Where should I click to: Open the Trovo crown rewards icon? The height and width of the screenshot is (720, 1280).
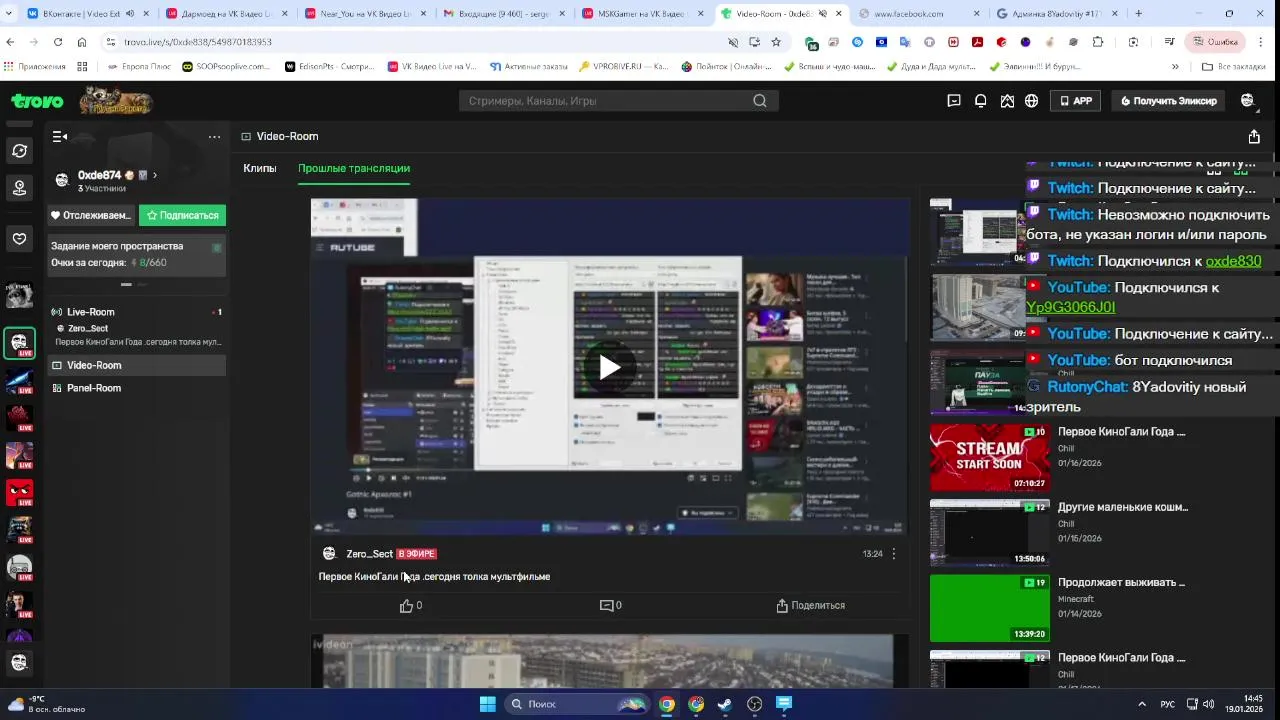tap(1007, 101)
